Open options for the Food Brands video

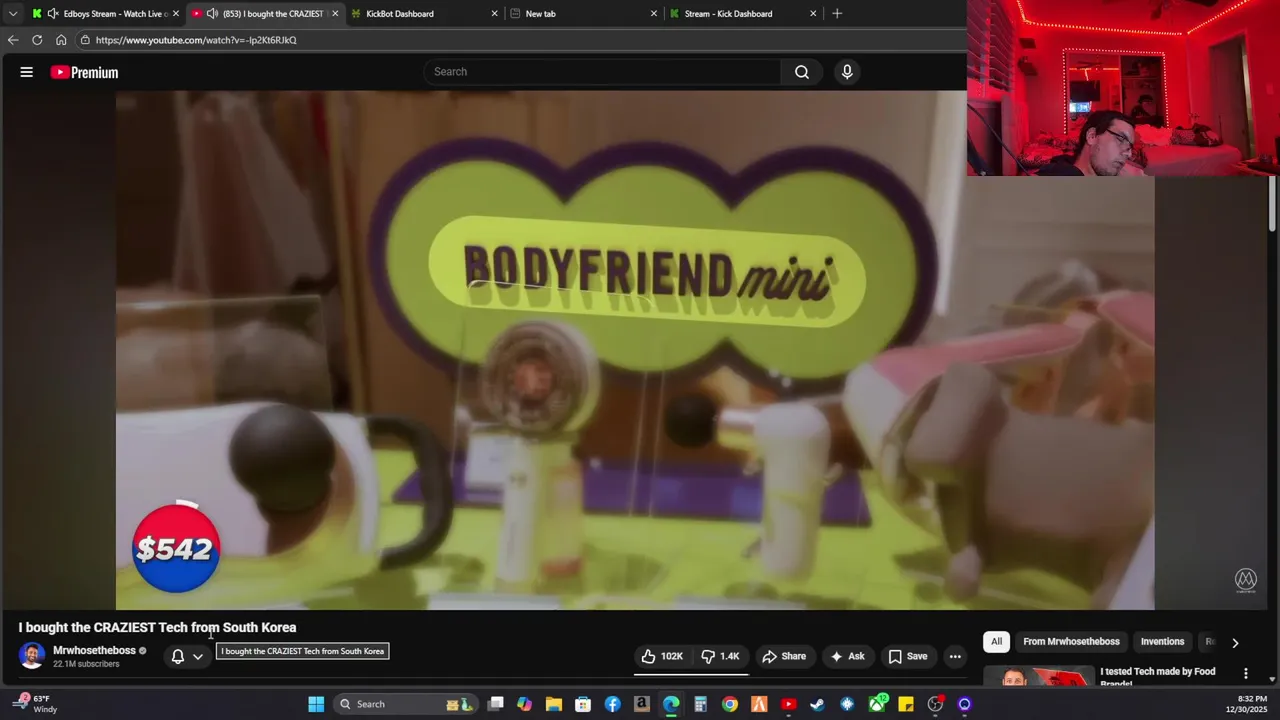tap(1245, 674)
